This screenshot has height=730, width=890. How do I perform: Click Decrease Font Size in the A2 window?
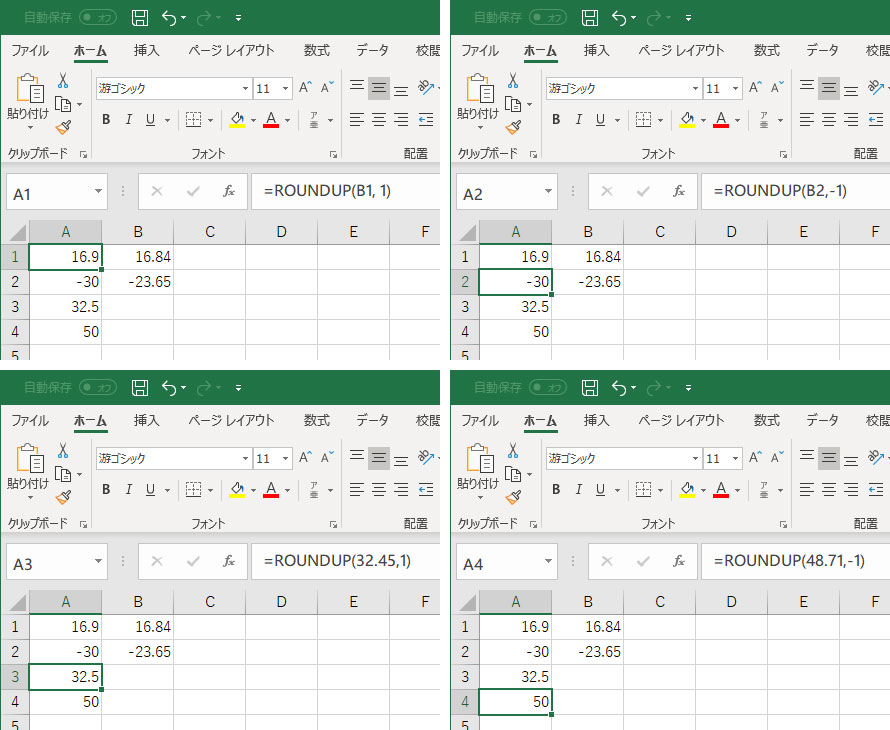click(x=777, y=87)
